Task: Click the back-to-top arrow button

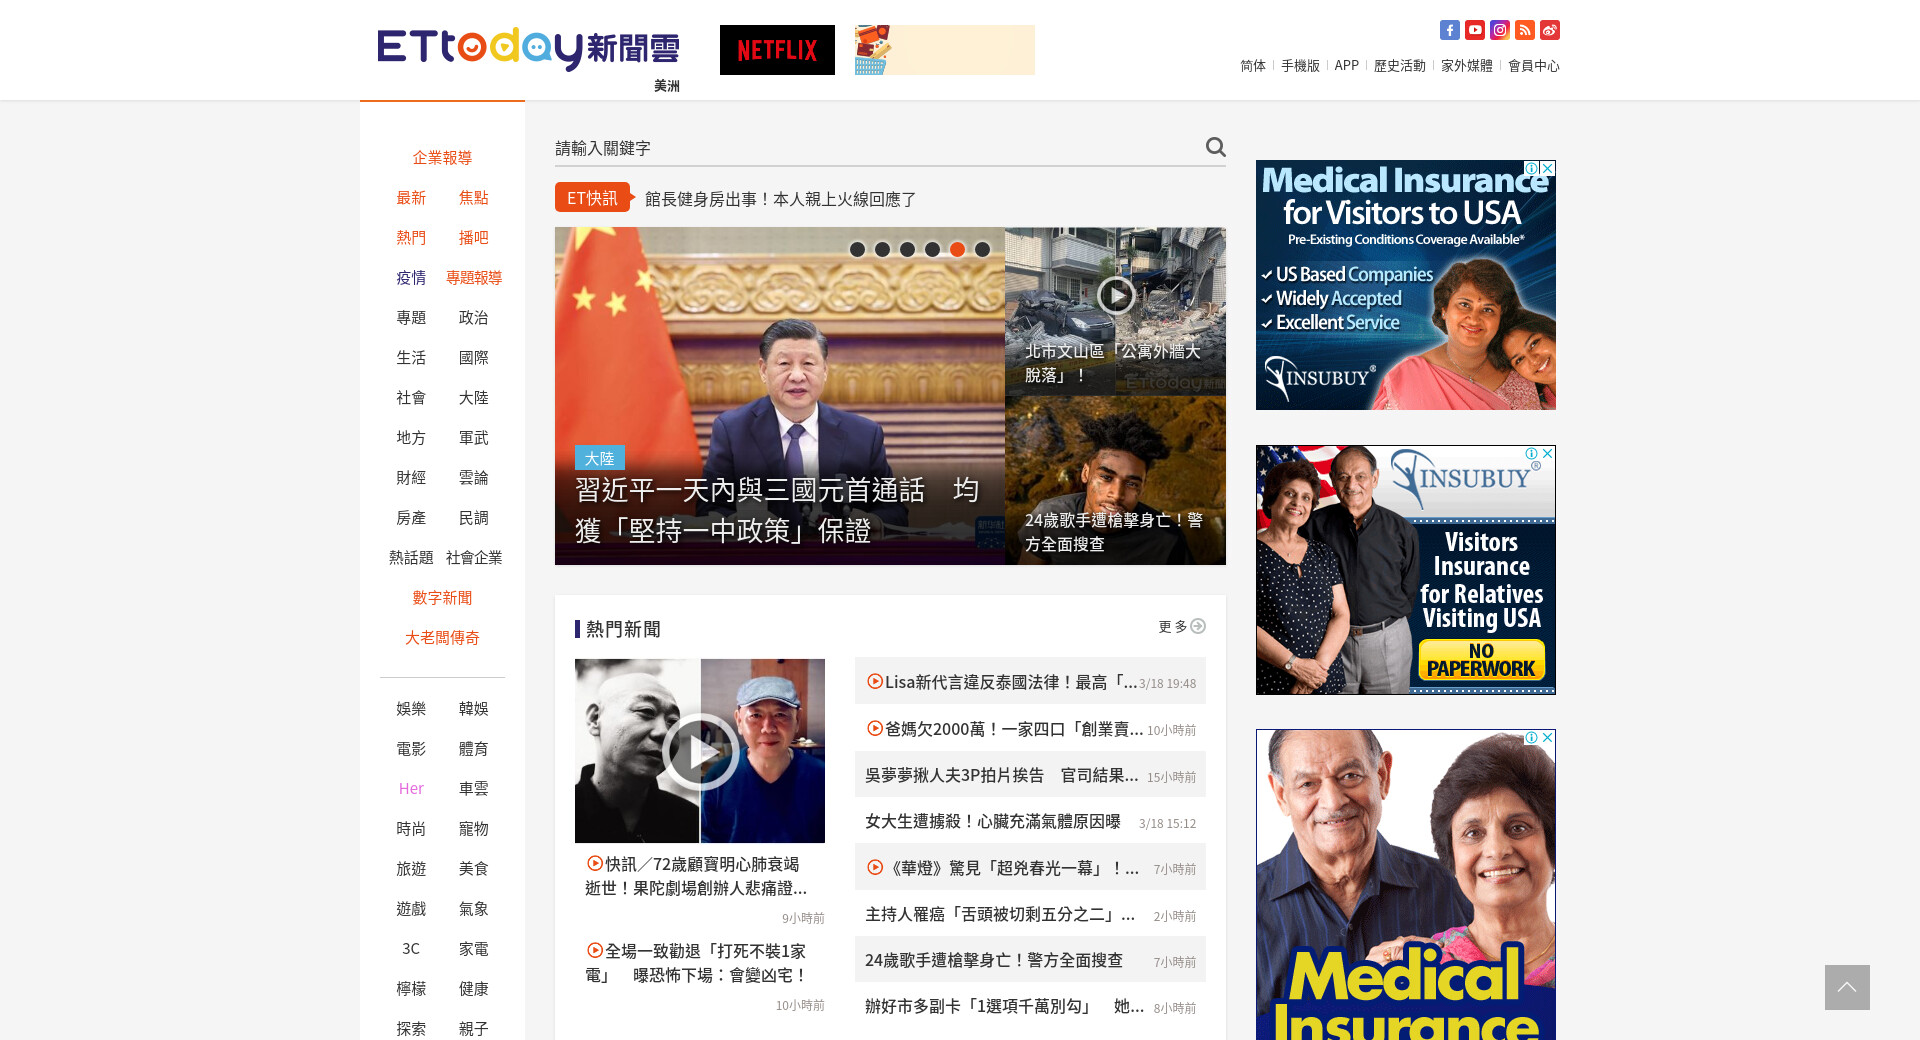Action: 1846,987
